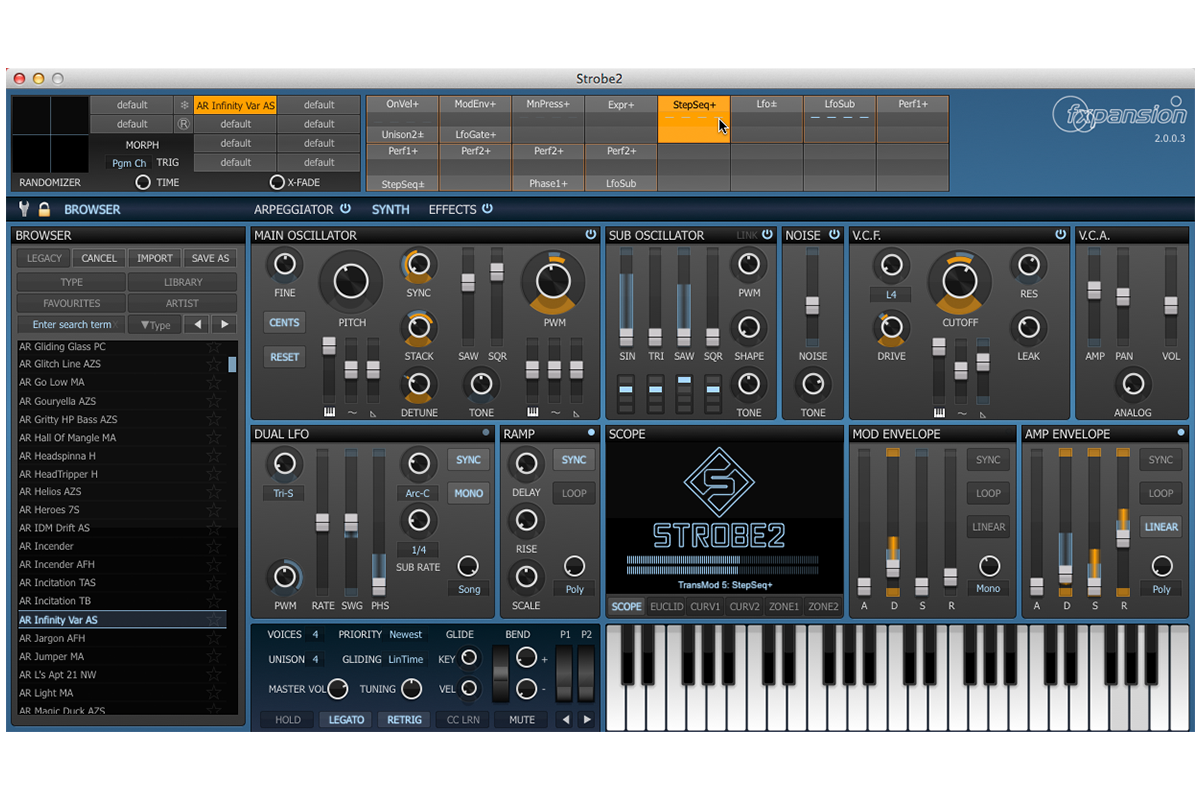The width and height of the screenshot is (1200, 800).
Task: Toggle Main Oscillator power
Action: [591, 235]
